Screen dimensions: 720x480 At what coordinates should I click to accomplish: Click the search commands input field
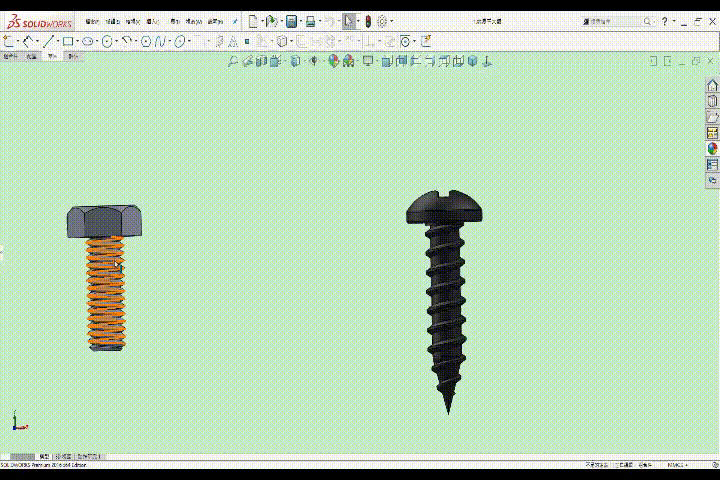612,21
